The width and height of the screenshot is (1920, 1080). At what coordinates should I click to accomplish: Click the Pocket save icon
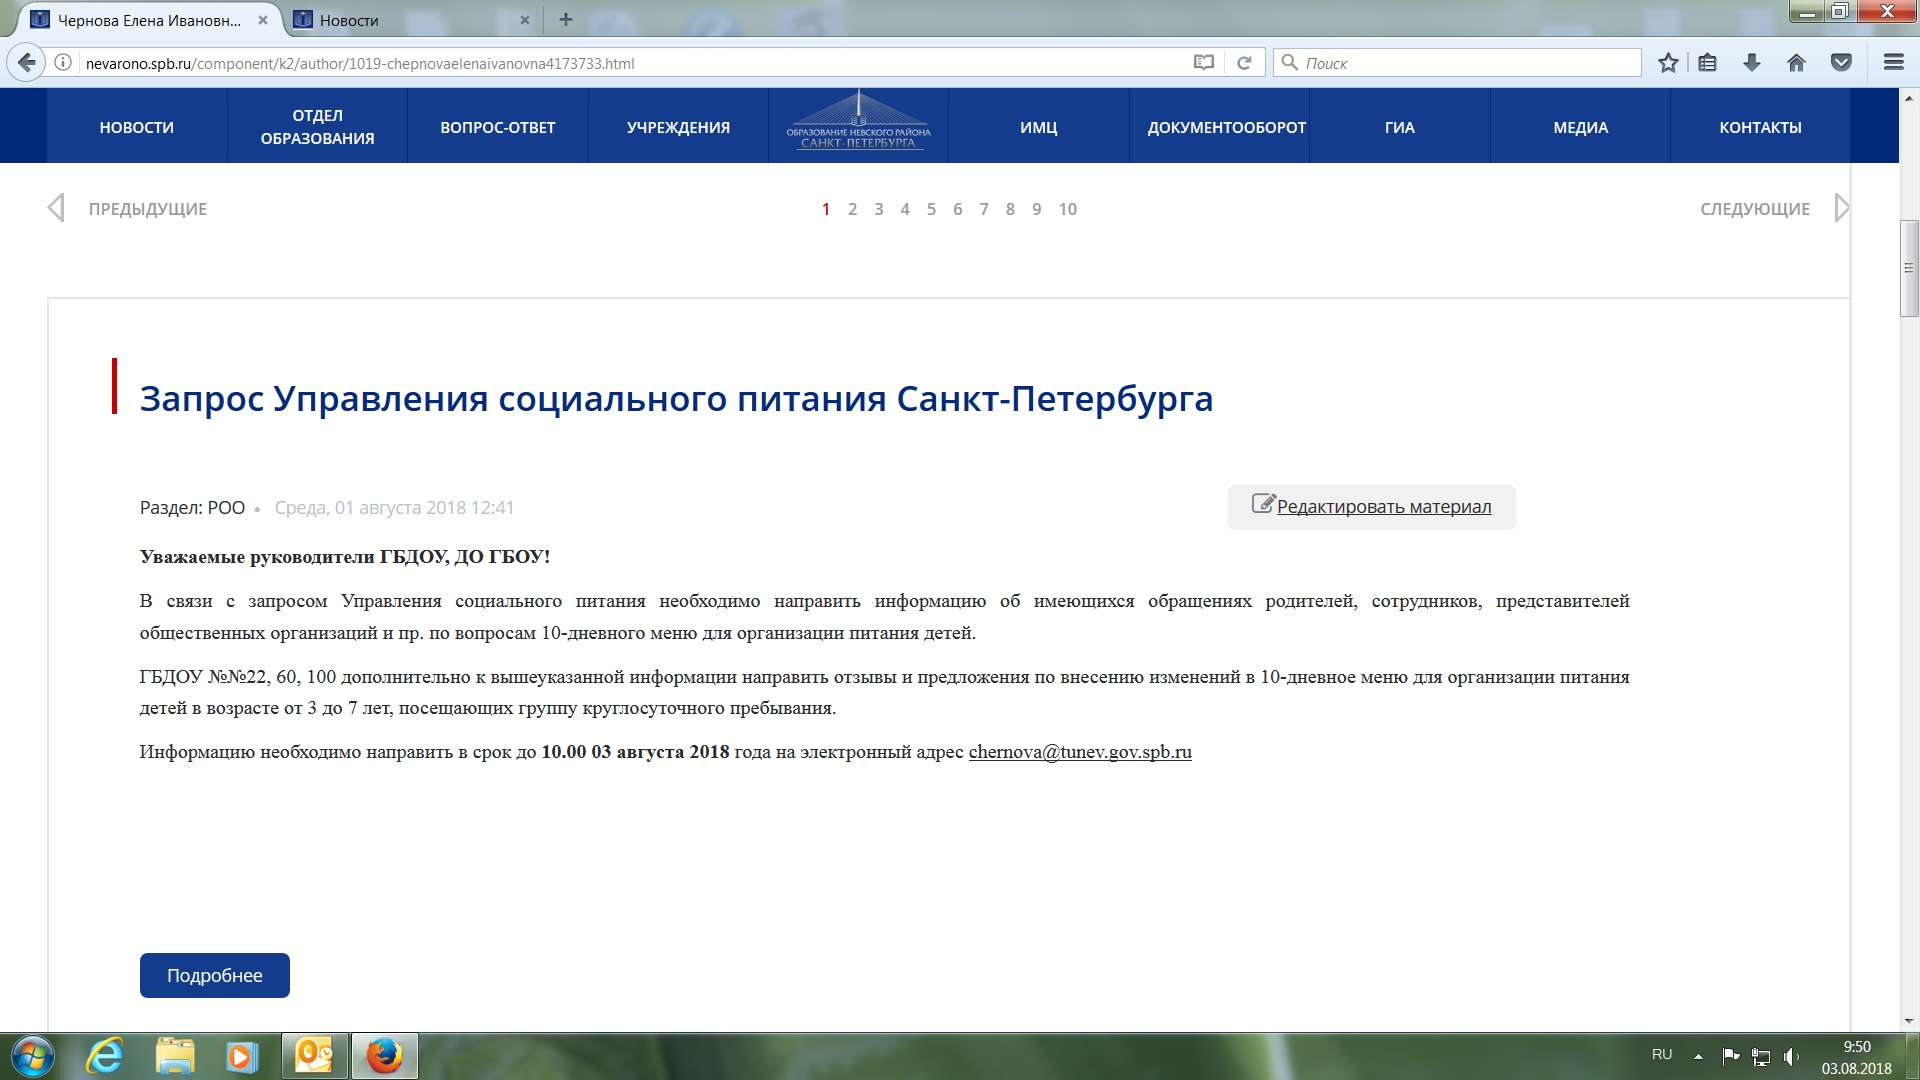pyautogui.click(x=1841, y=63)
